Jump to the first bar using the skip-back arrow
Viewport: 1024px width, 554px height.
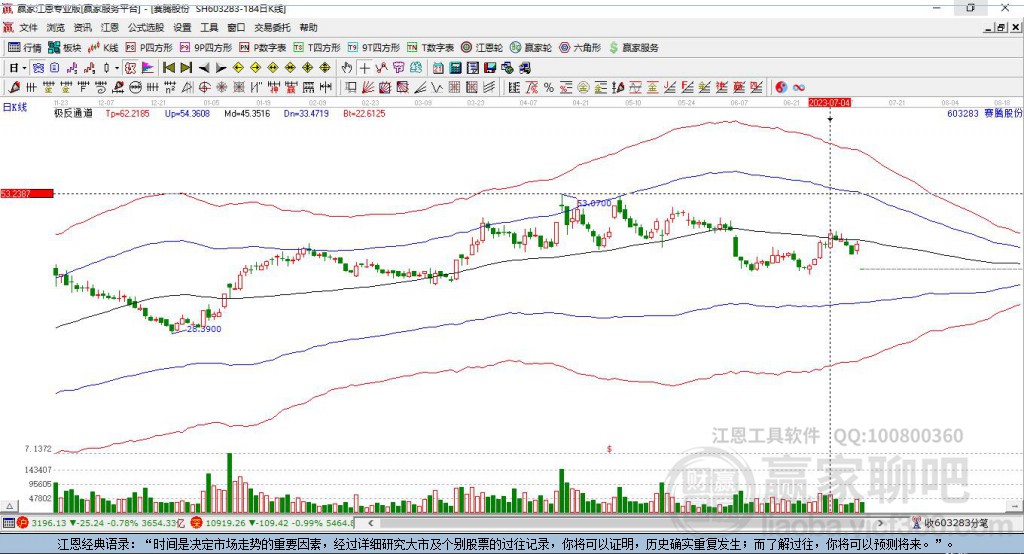tap(168, 67)
